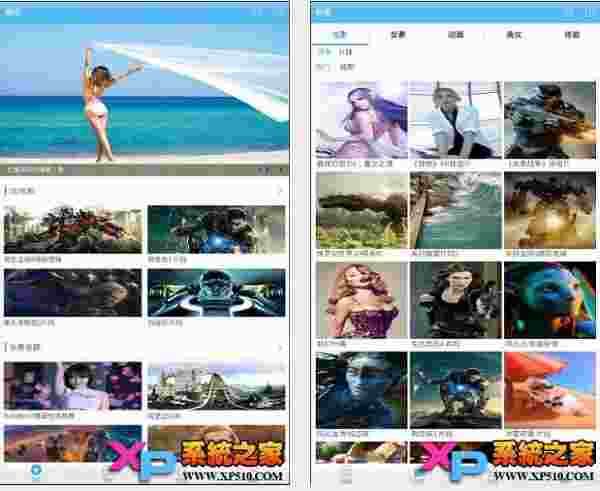Open the dark blue-faced man thumbnail

coord(362,390)
